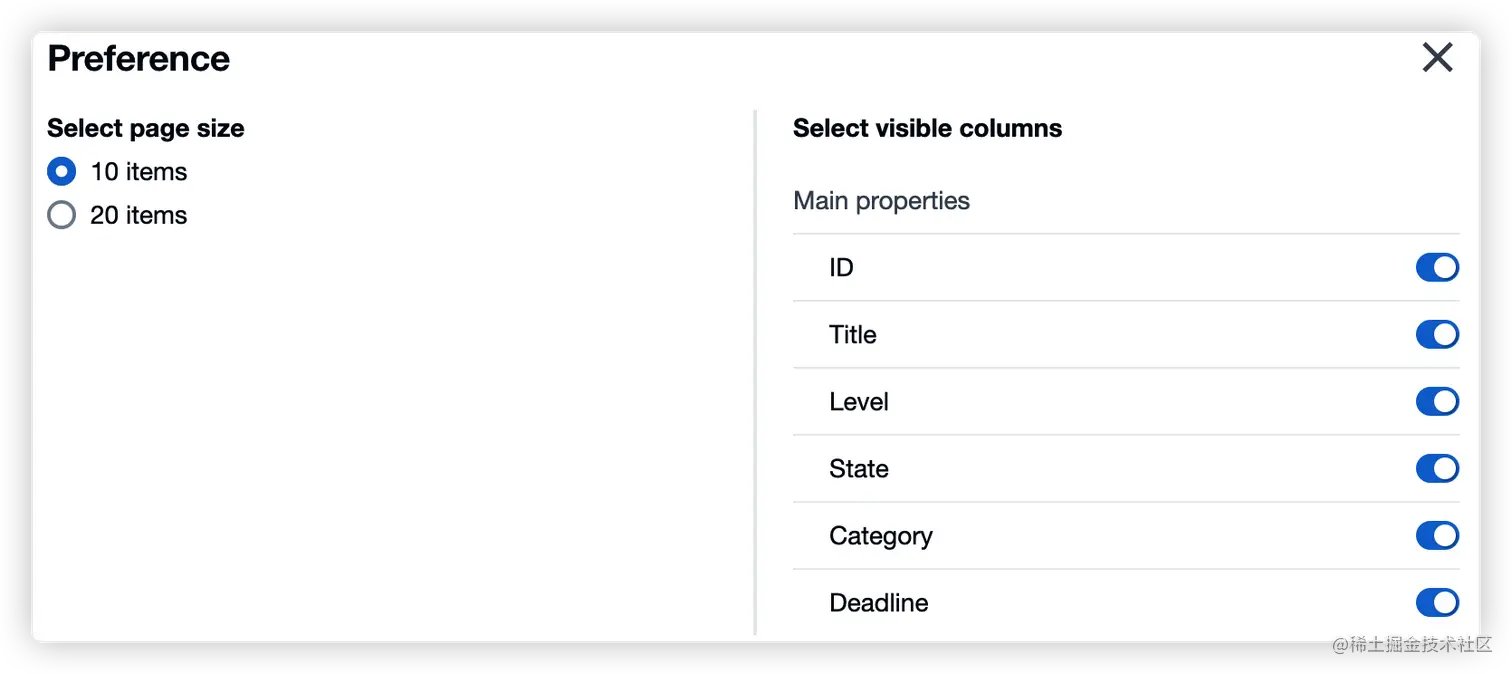Select the 10 items radio button
Viewport: 1512px width, 674px height.
pos(61,172)
